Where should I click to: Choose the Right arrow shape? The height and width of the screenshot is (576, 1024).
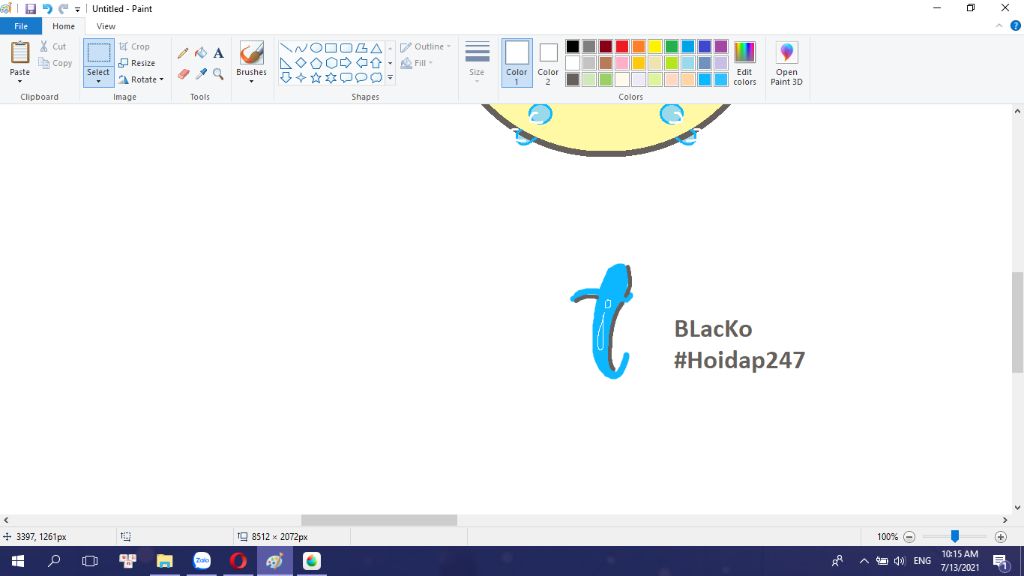tap(346, 63)
